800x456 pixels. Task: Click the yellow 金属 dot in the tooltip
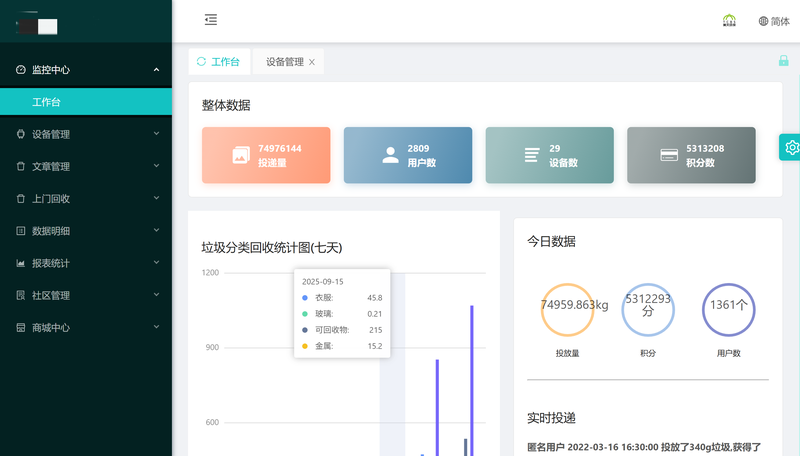(x=305, y=346)
